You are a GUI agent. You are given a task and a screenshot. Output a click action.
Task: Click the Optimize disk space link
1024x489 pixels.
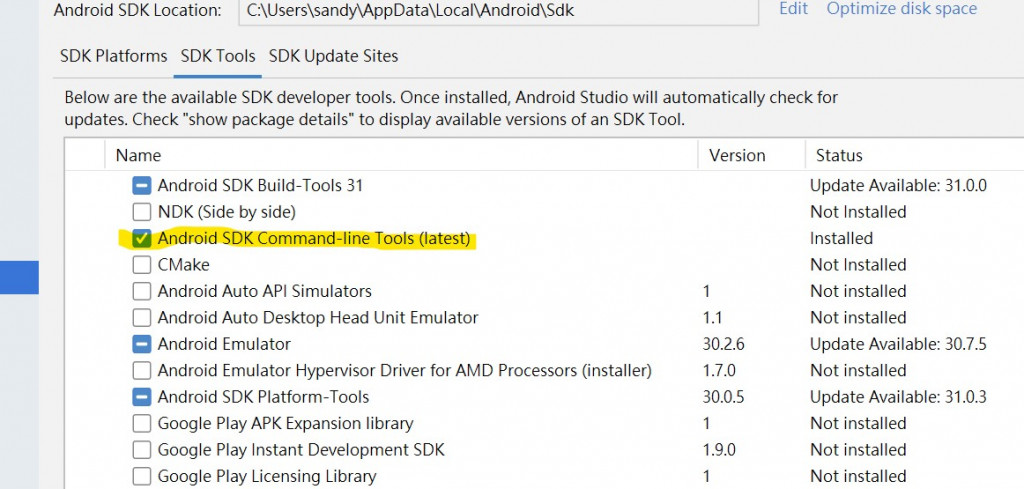coord(902,8)
